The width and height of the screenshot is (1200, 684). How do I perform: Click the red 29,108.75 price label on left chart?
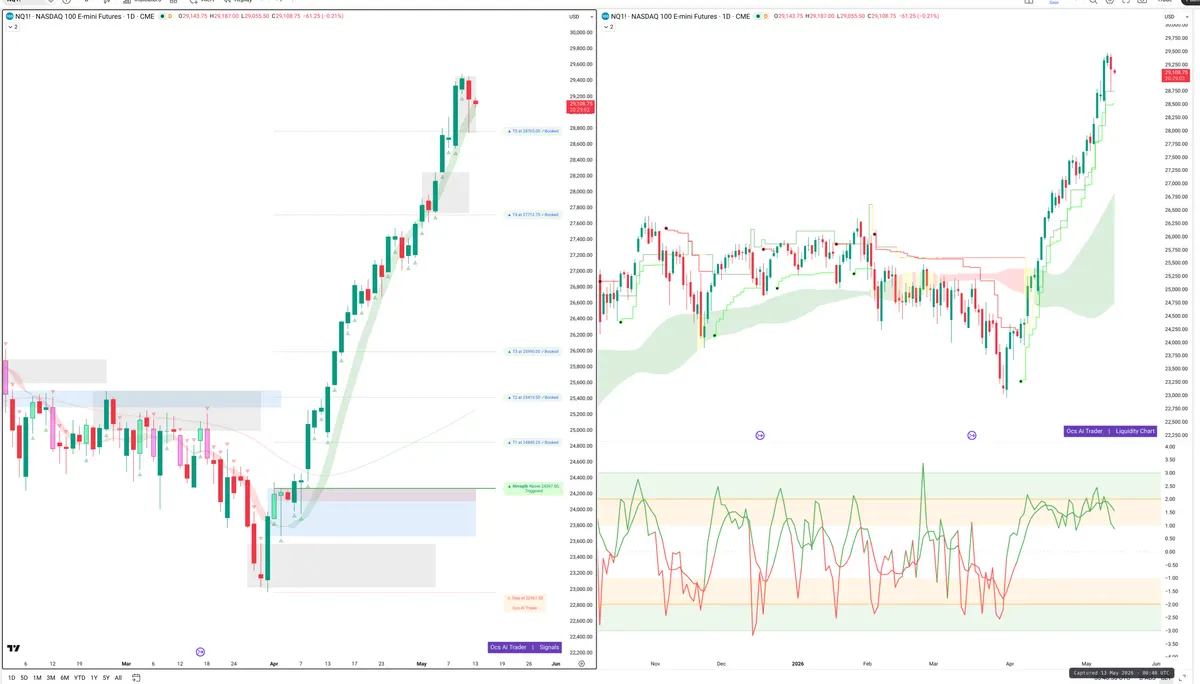point(580,107)
